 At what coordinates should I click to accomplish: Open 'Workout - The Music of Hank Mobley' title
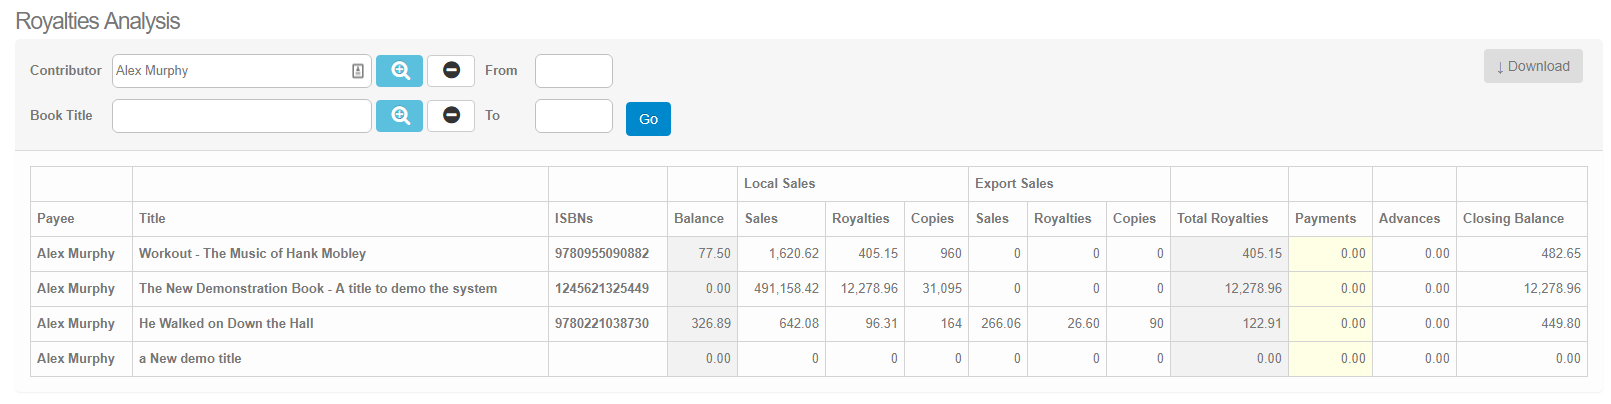pos(252,254)
